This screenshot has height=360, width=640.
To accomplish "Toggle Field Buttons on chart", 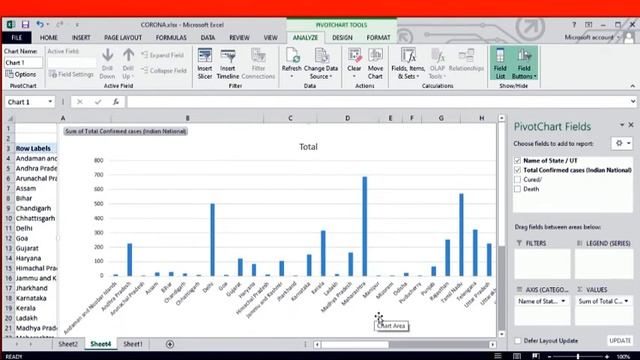I will (524, 64).
